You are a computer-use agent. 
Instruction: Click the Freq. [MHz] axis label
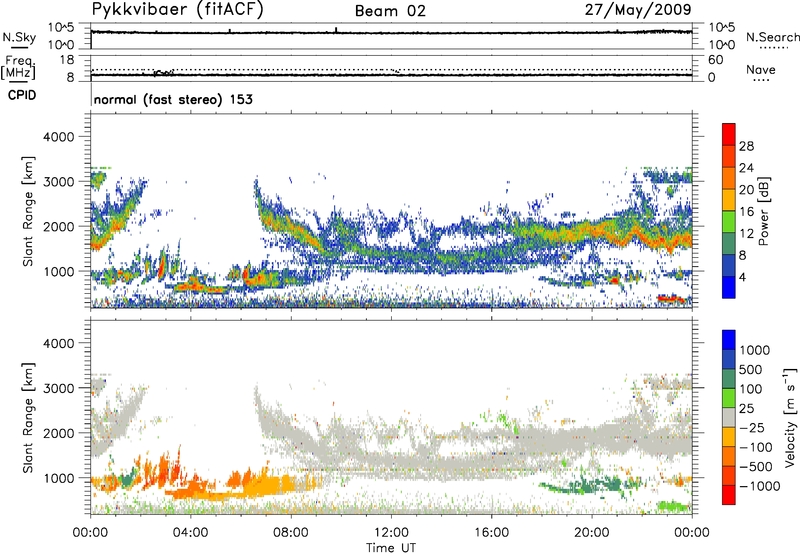point(18,67)
